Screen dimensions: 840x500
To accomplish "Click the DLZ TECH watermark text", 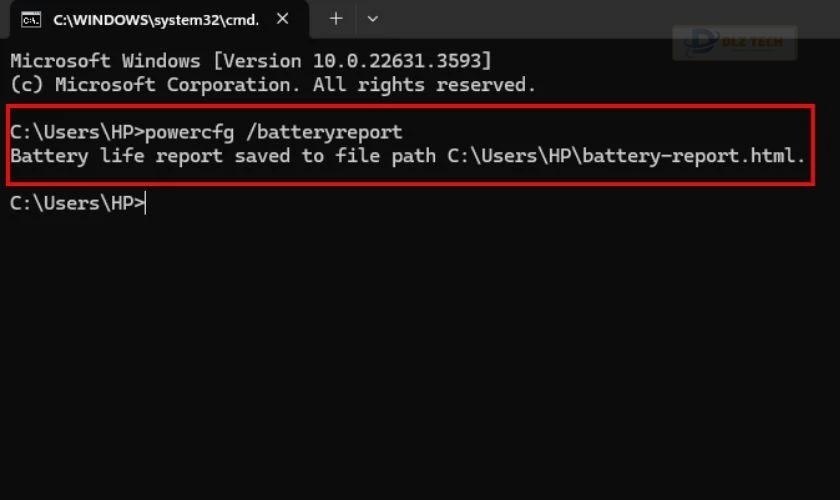I will coord(752,42).
